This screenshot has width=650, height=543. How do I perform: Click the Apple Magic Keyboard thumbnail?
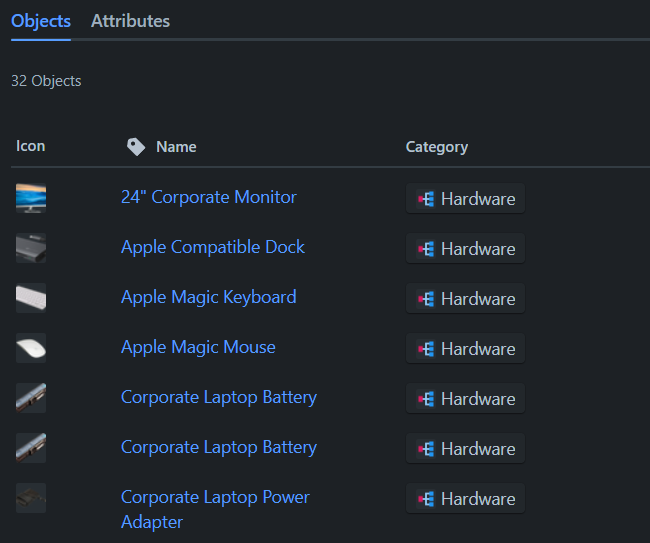pos(31,298)
